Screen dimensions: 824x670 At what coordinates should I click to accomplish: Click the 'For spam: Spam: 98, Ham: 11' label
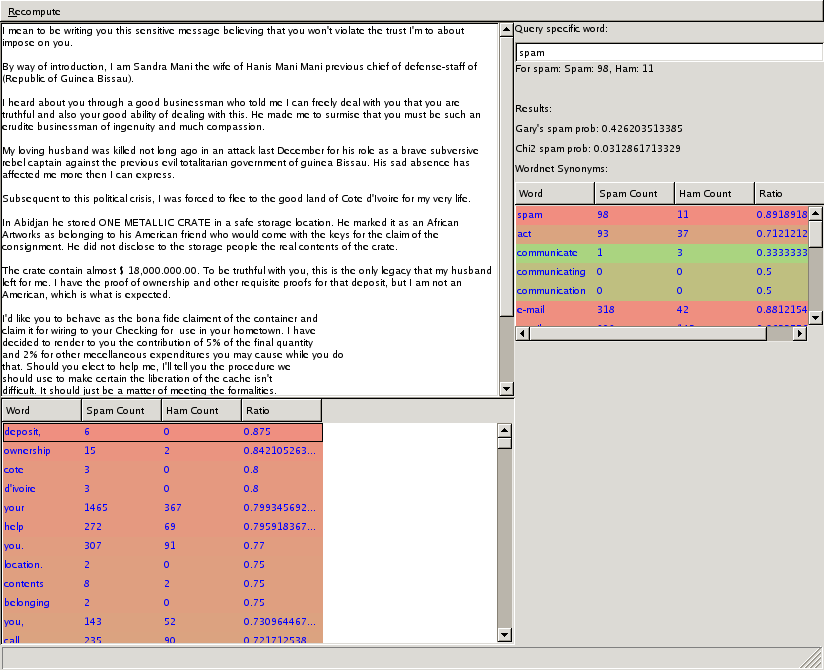point(584,68)
